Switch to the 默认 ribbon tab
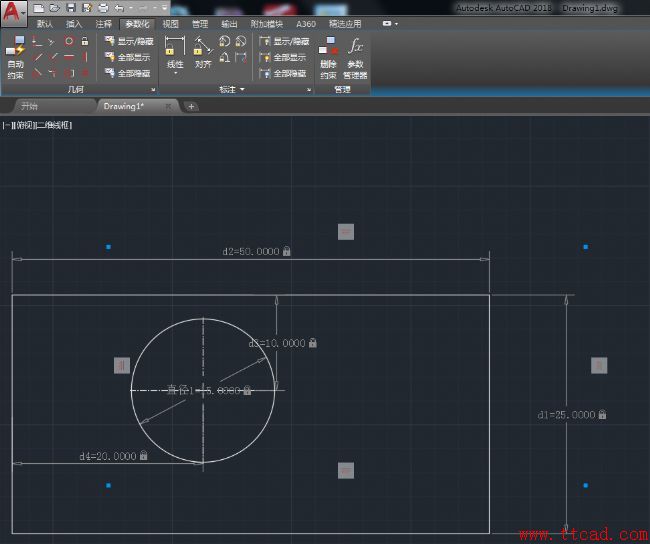This screenshot has width=650, height=544. [x=45, y=24]
